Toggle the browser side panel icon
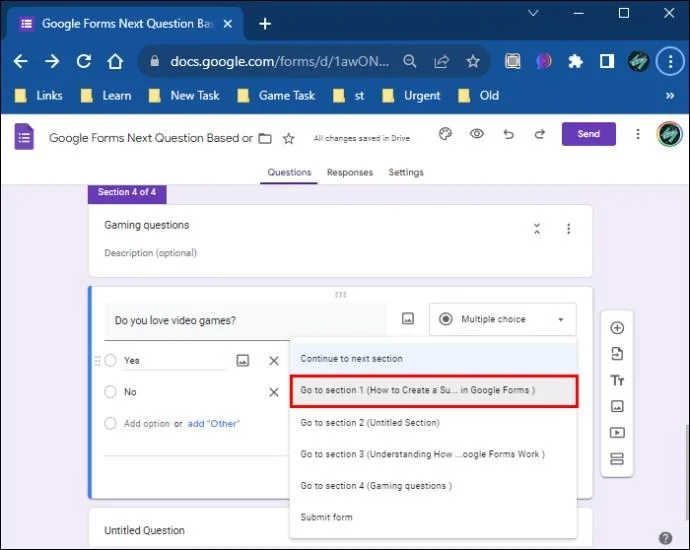The width and height of the screenshot is (690, 550). point(607,61)
